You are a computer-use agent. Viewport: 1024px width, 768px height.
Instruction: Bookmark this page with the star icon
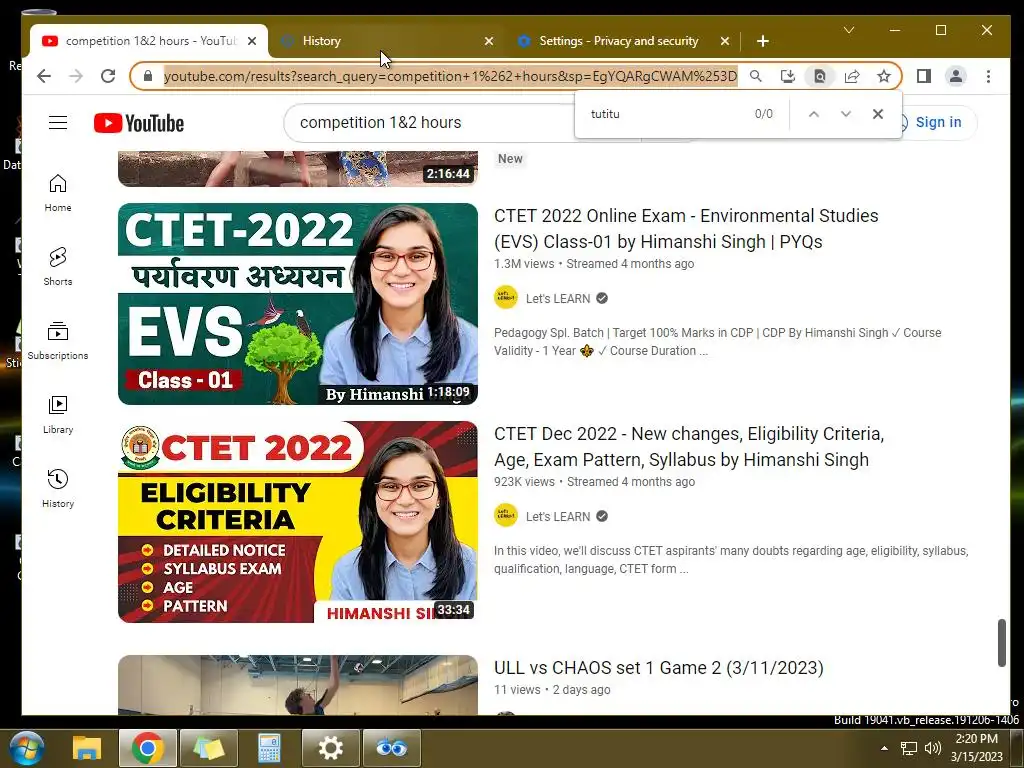(x=884, y=76)
